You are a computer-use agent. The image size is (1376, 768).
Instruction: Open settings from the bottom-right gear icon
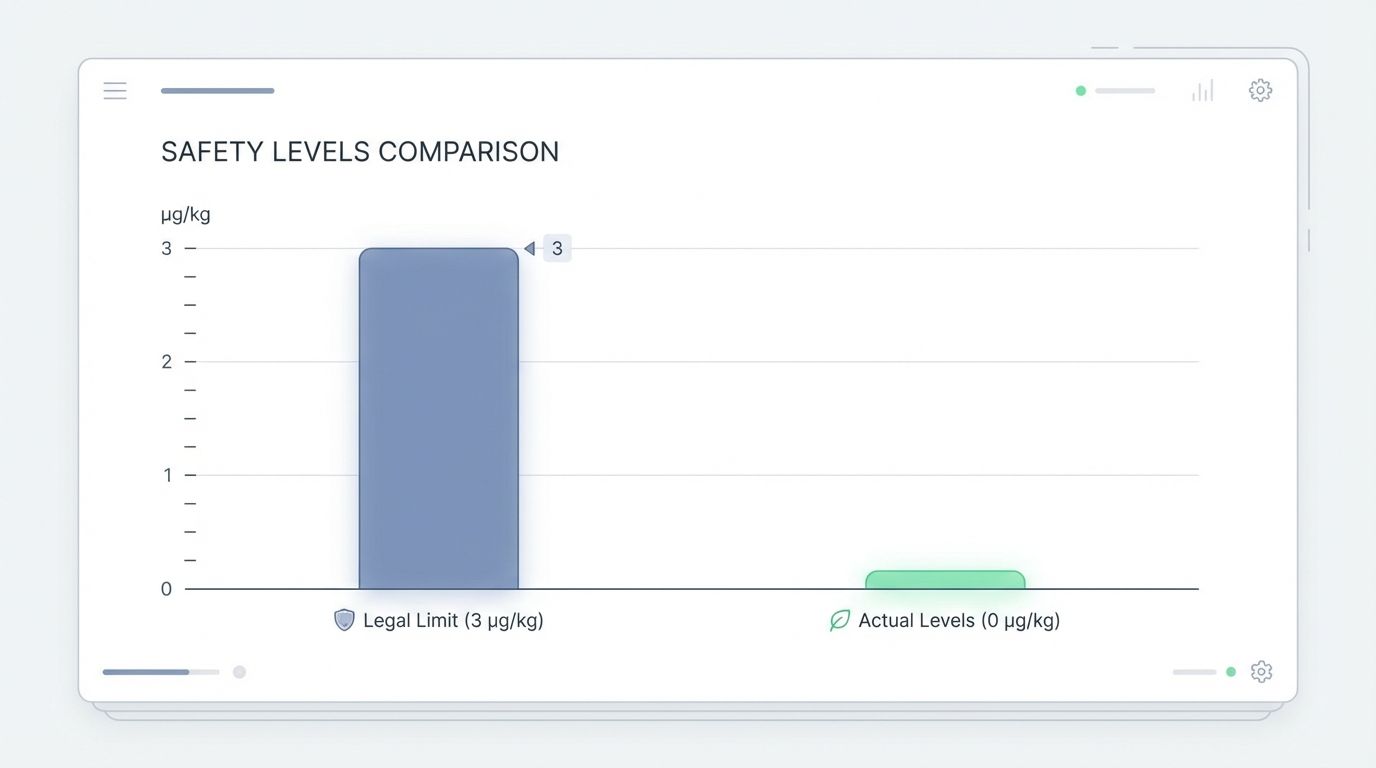point(1261,672)
